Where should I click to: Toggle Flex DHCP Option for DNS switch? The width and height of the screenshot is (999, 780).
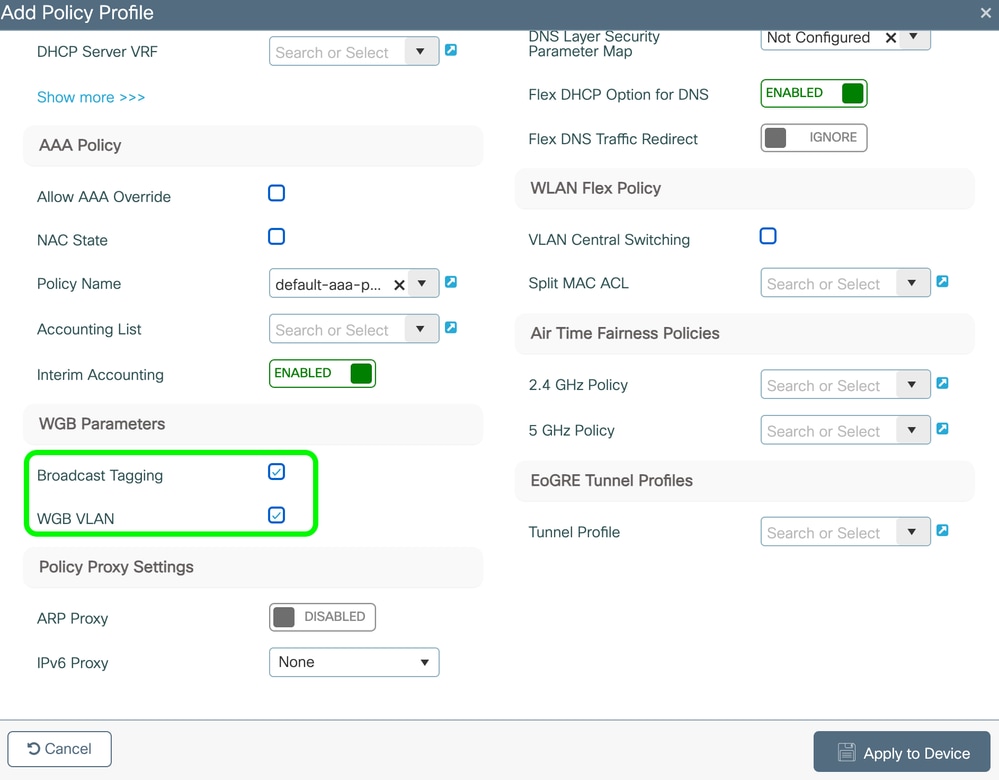pyautogui.click(x=814, y=93)
